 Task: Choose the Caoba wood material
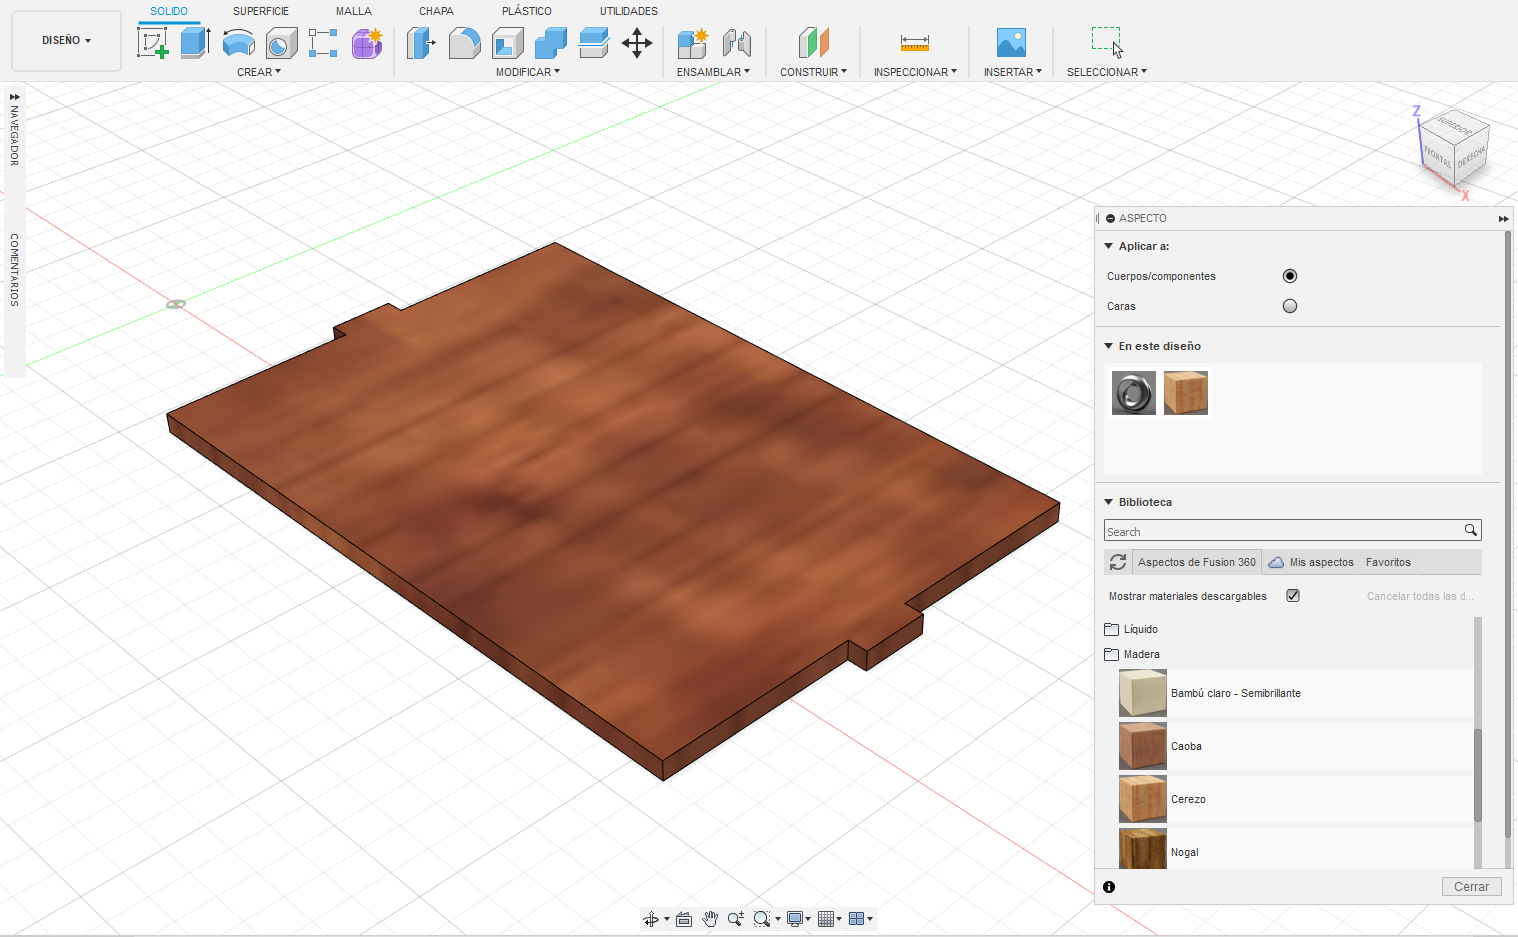[x=1295, y=746]
